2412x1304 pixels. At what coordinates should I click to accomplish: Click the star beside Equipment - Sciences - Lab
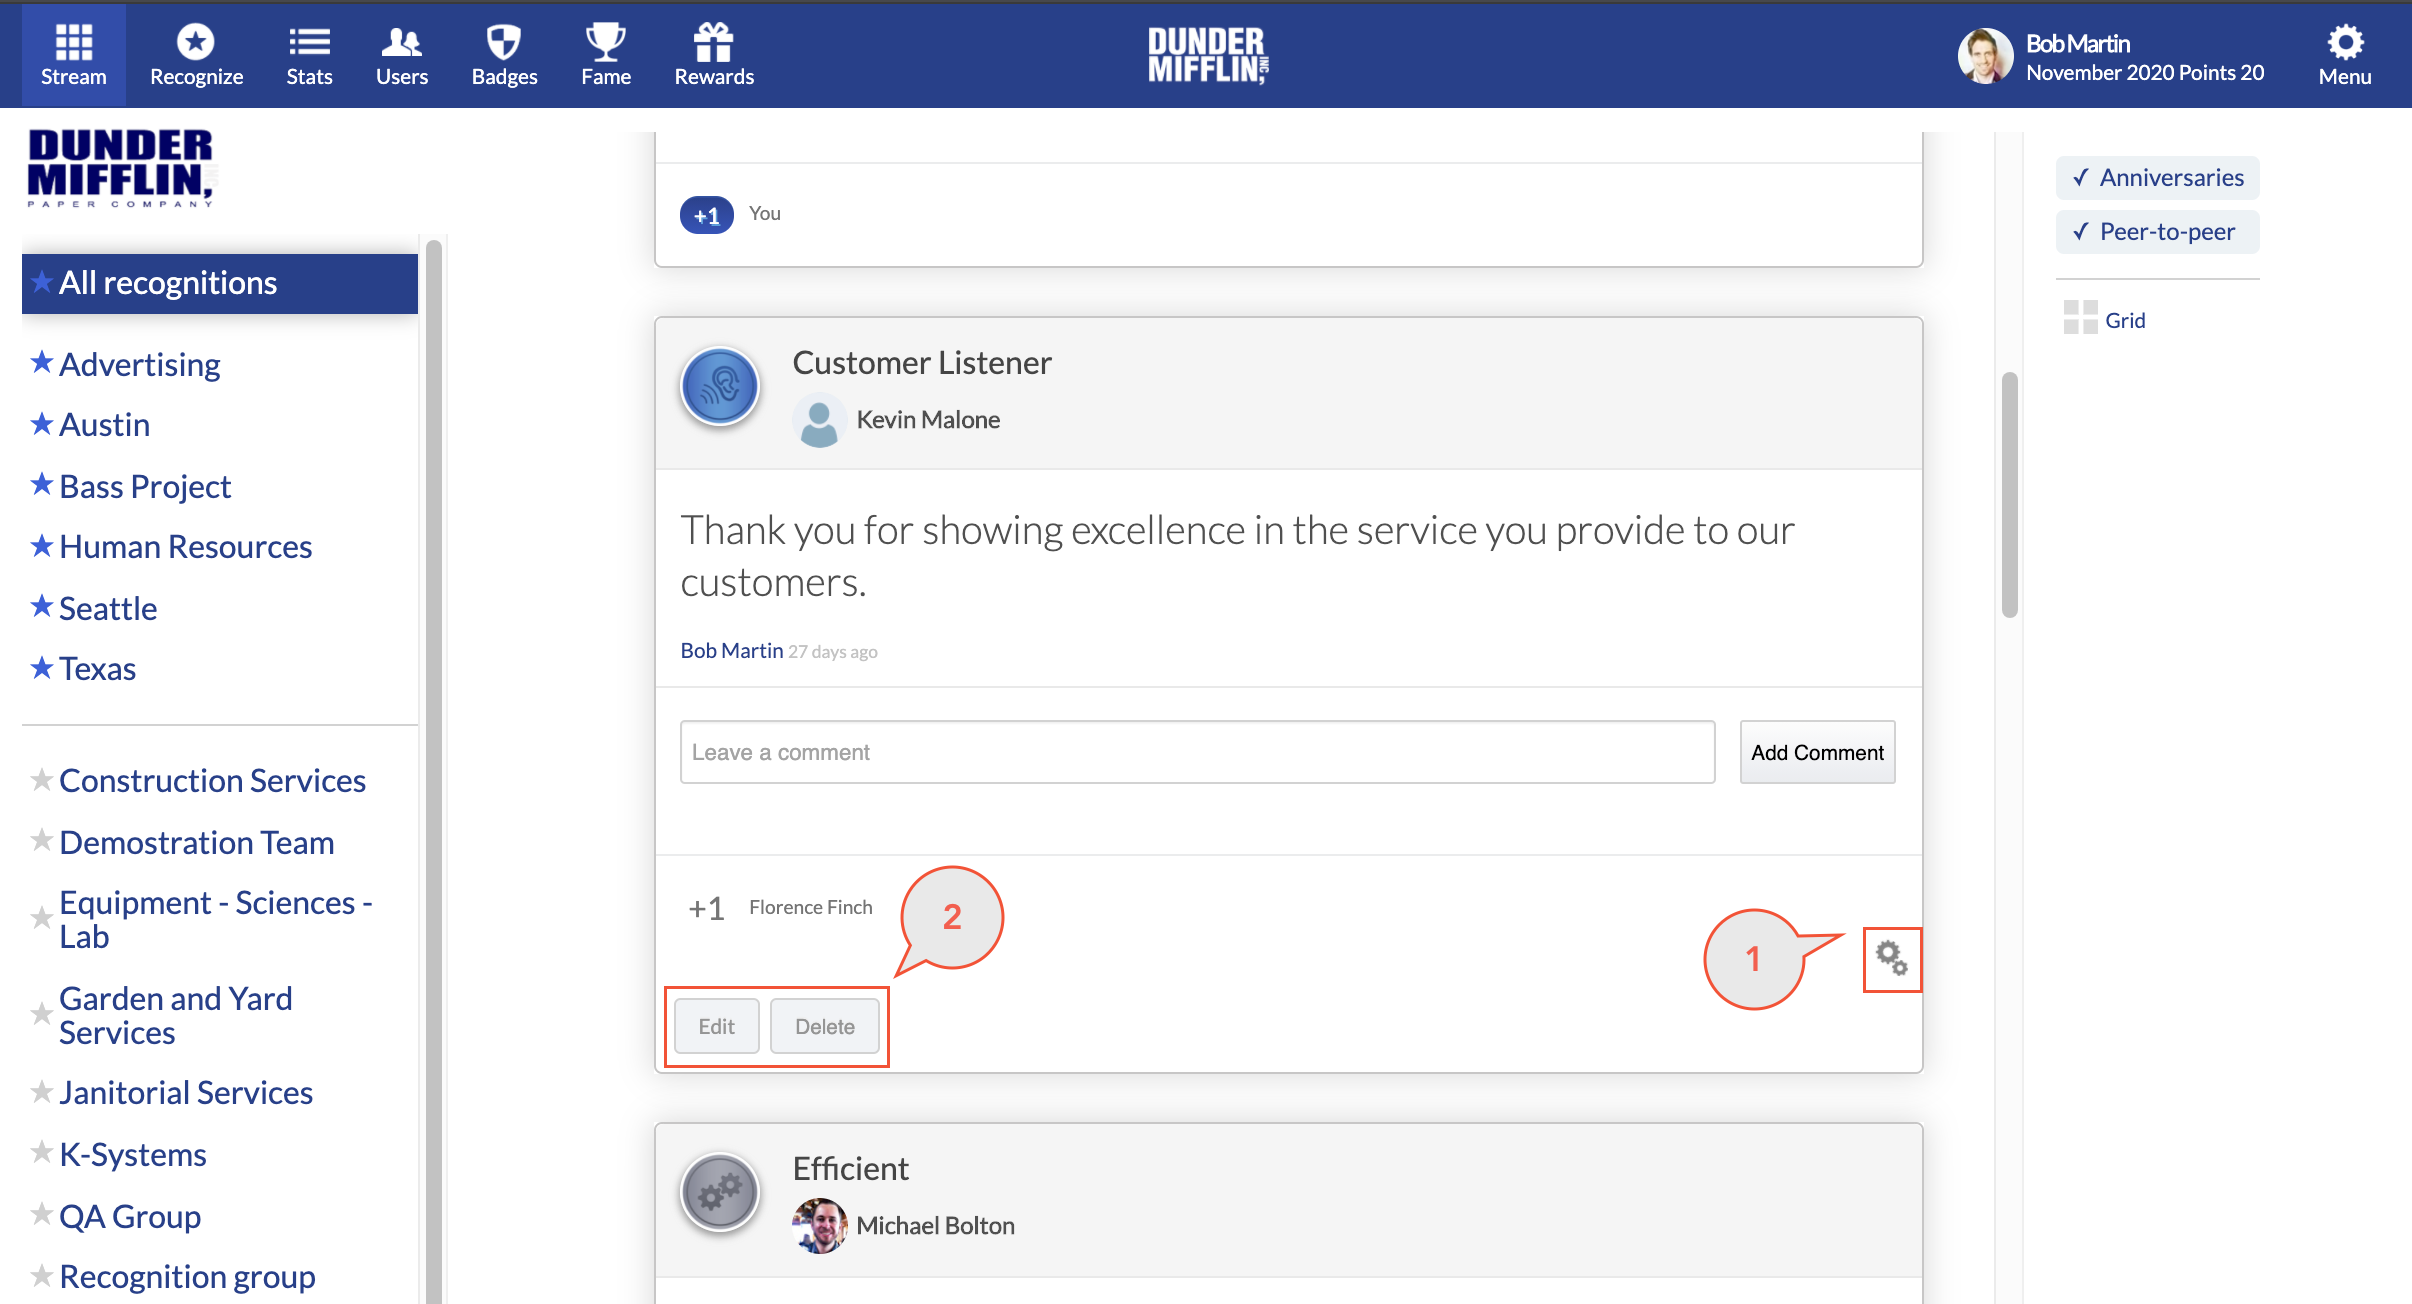pos(41,918)
